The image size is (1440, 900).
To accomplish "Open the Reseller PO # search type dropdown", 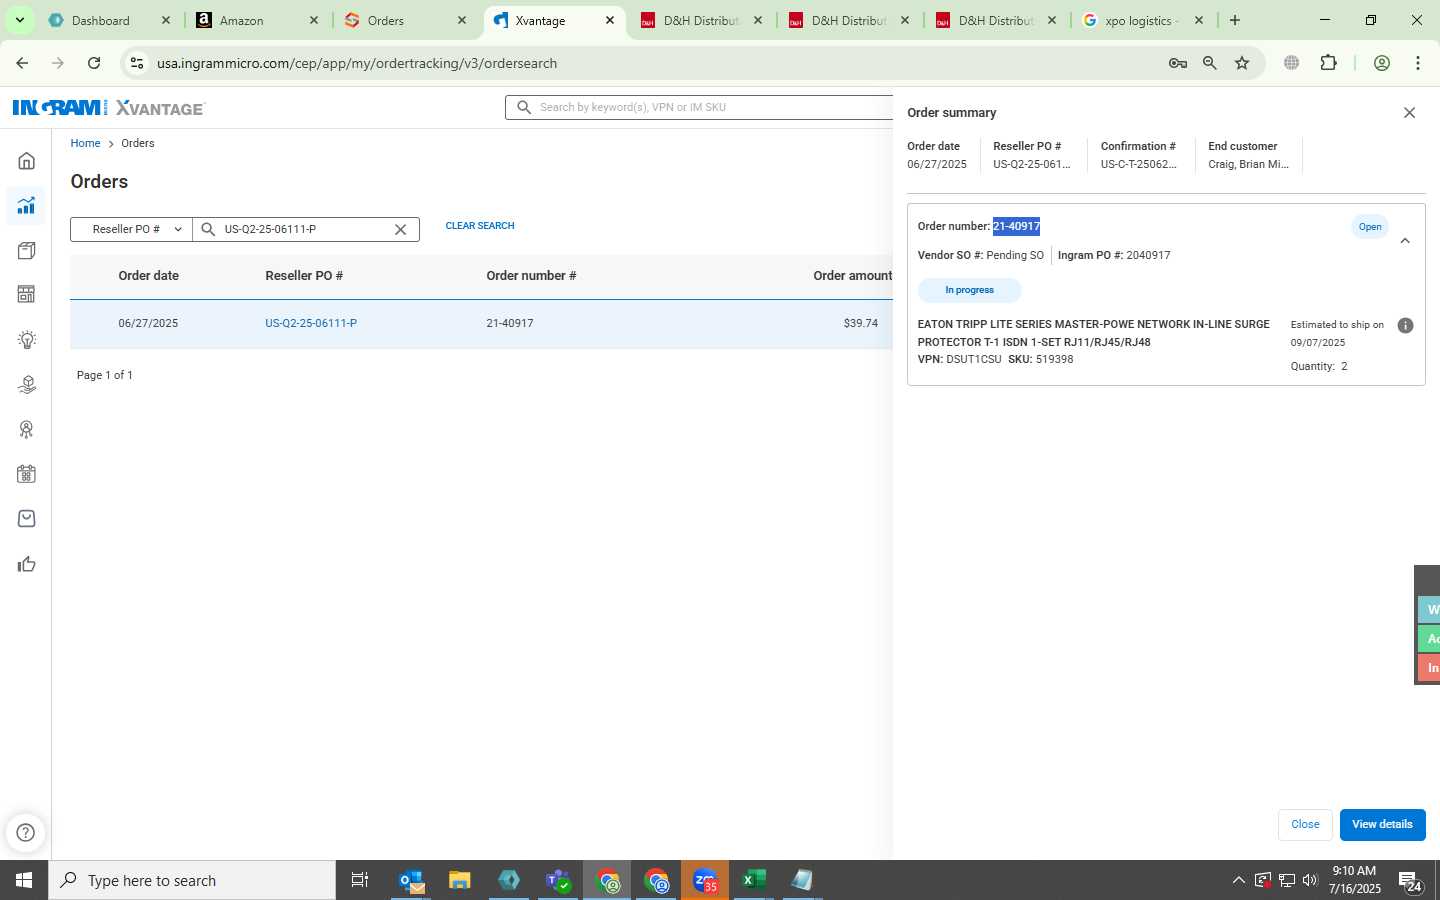I will [x=131, y=229].
